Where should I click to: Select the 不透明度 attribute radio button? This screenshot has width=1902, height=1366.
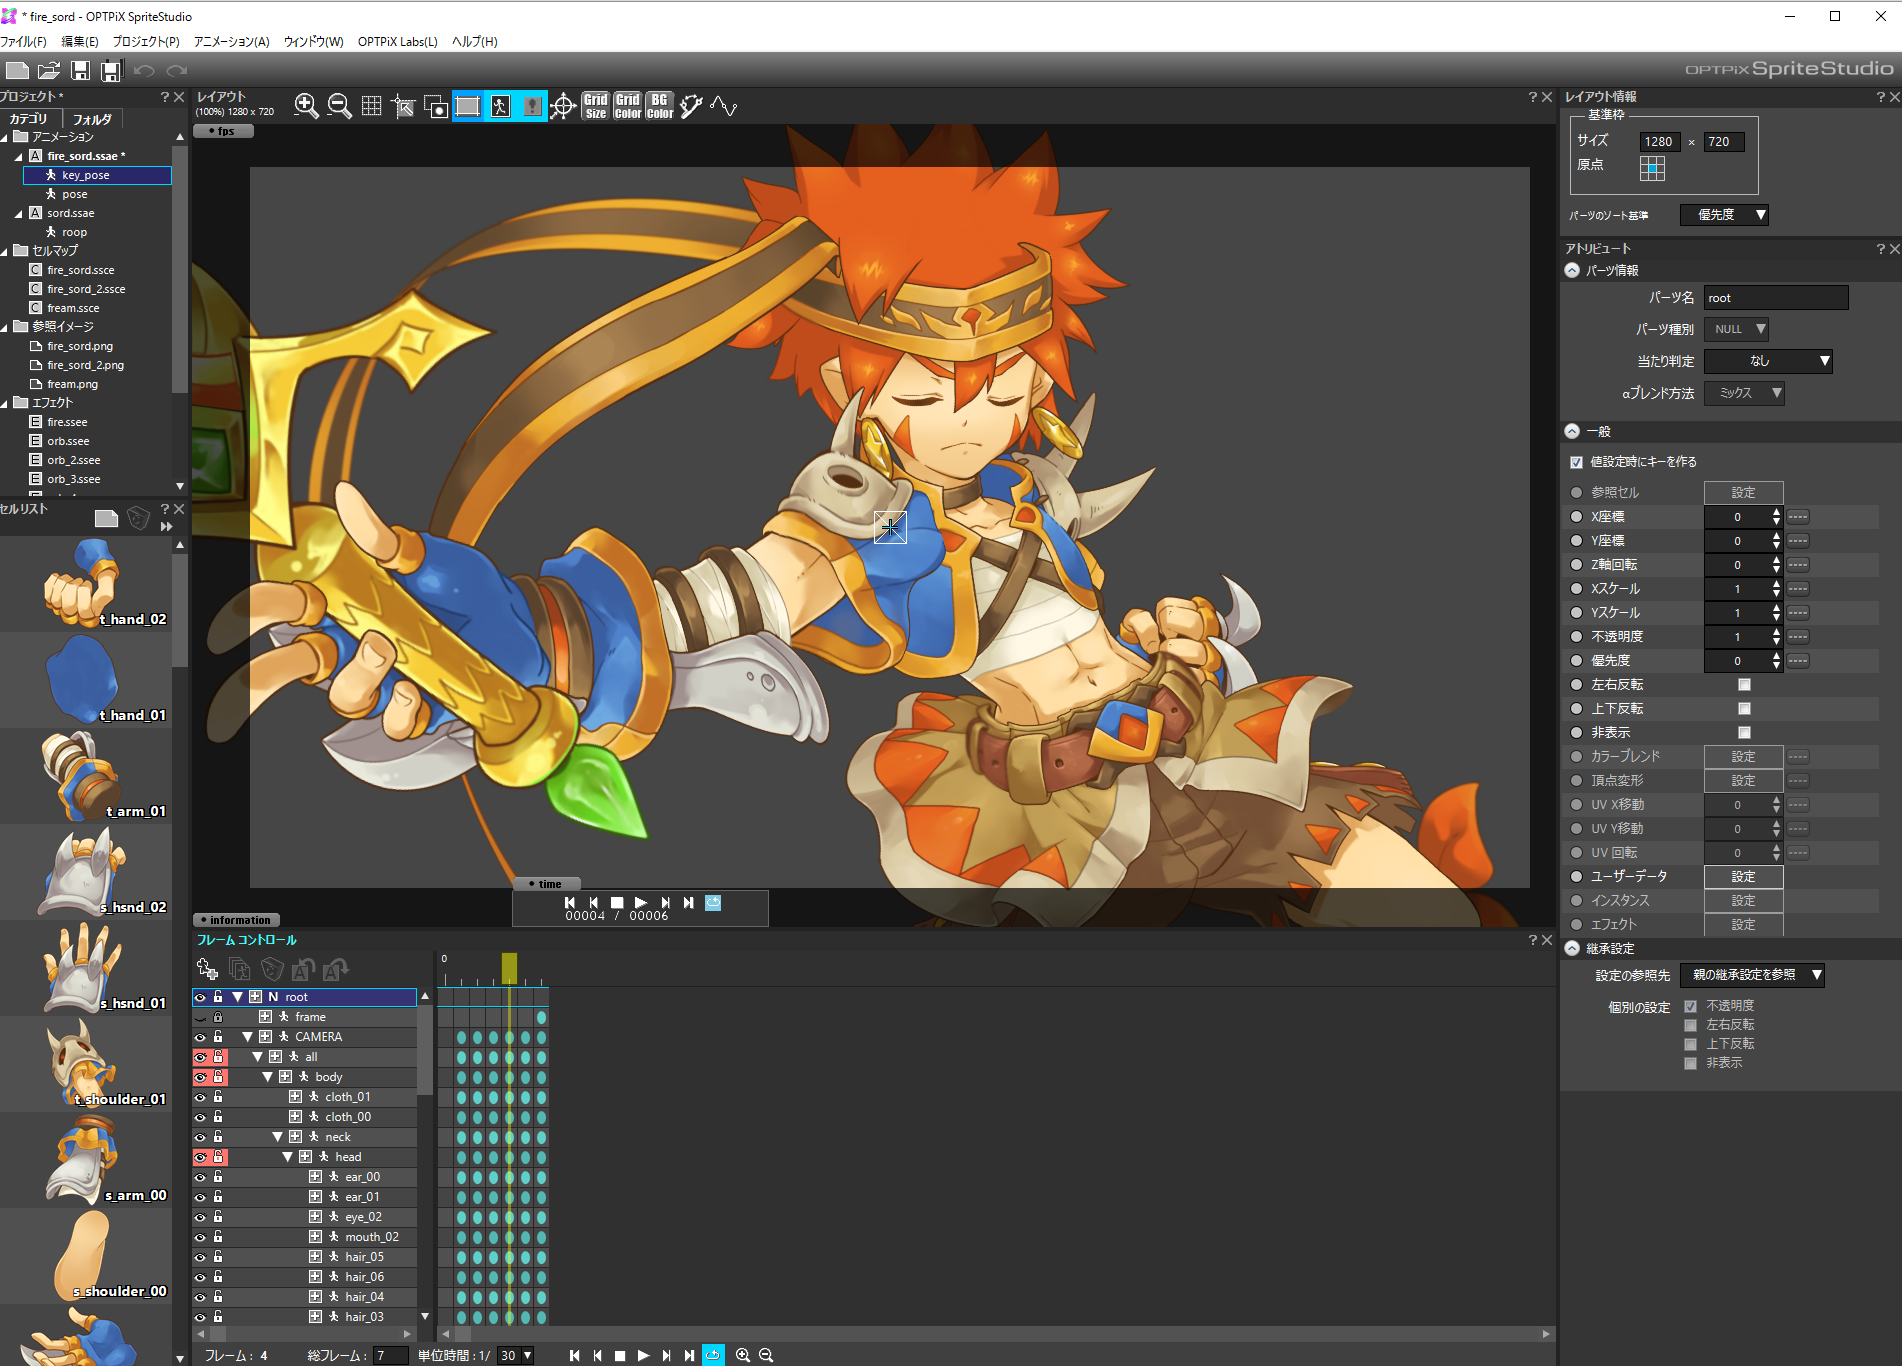pyautogui.click(x=1577, y=637)
